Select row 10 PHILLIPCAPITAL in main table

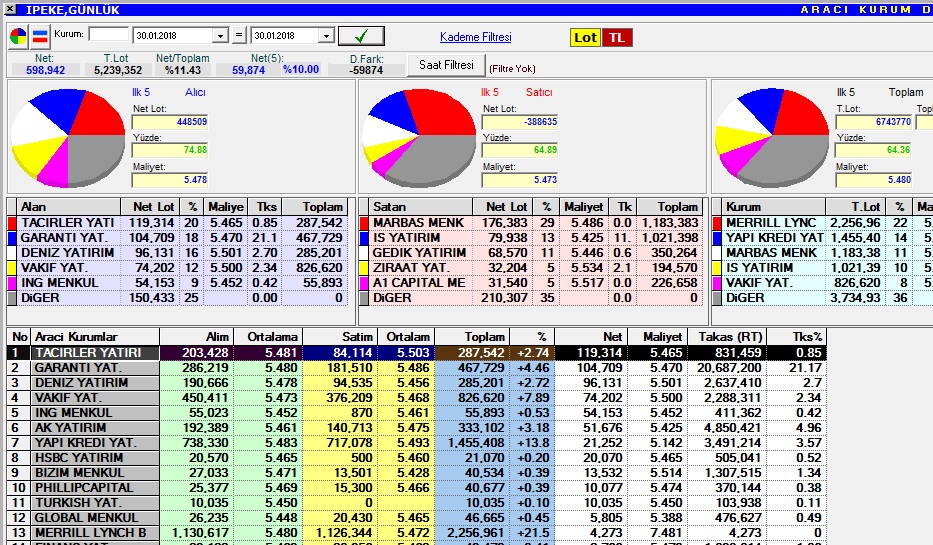point(417,488)
